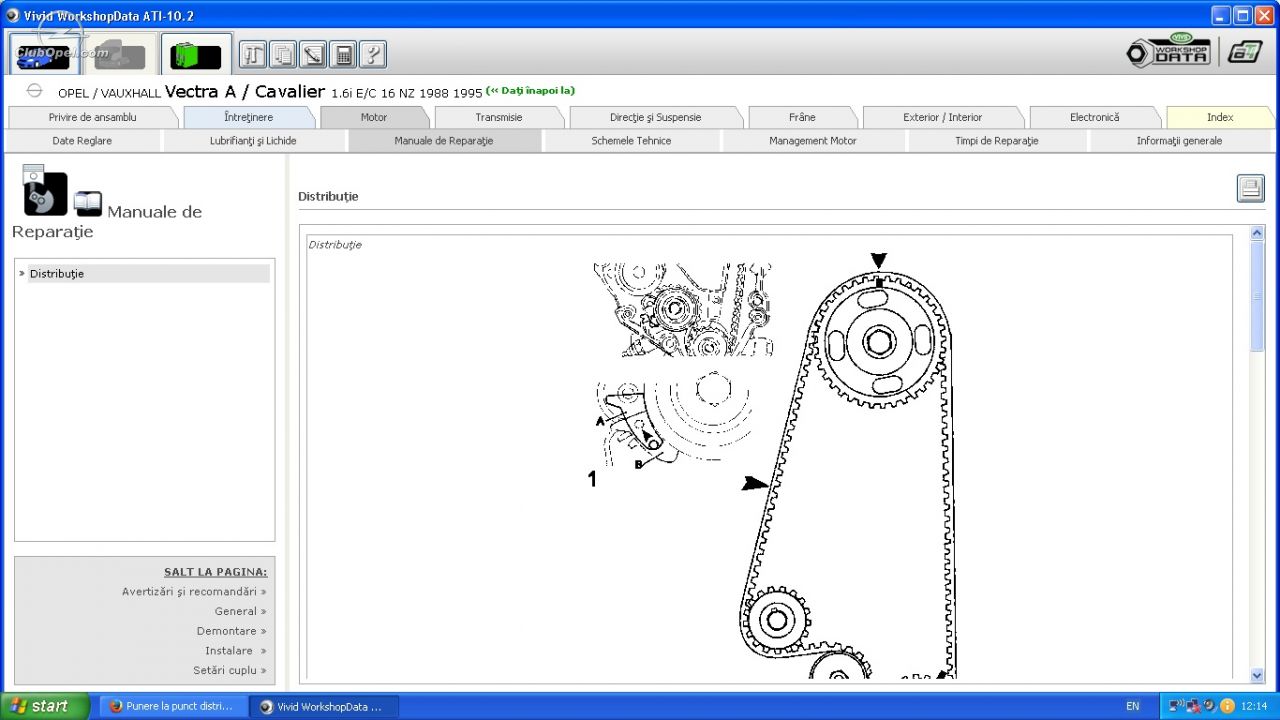Screen dimensions: 1280x720
Task: Click the circle icon beside OPEL / VAUXHALL
Action: tap(34, 91)
